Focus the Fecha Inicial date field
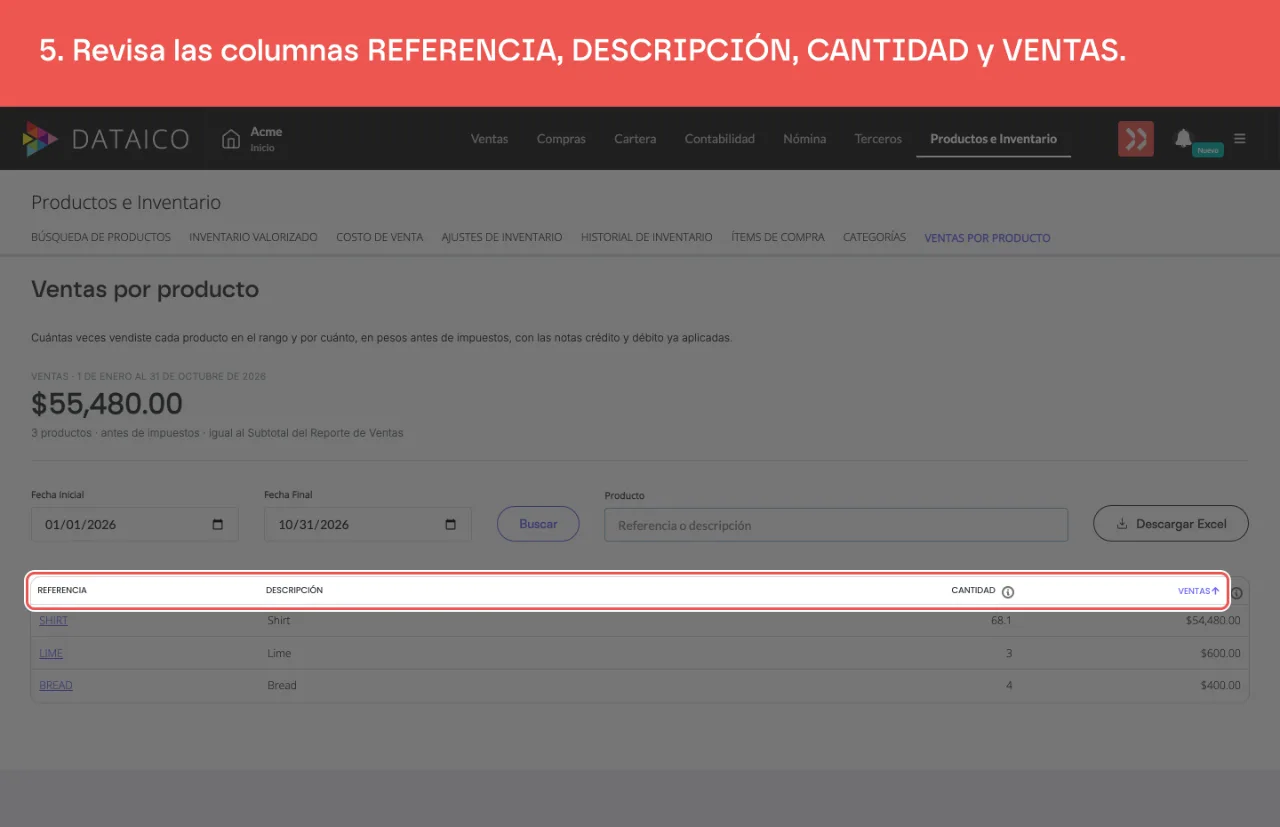Screen dimensions: 1280x827 (134, 524)
